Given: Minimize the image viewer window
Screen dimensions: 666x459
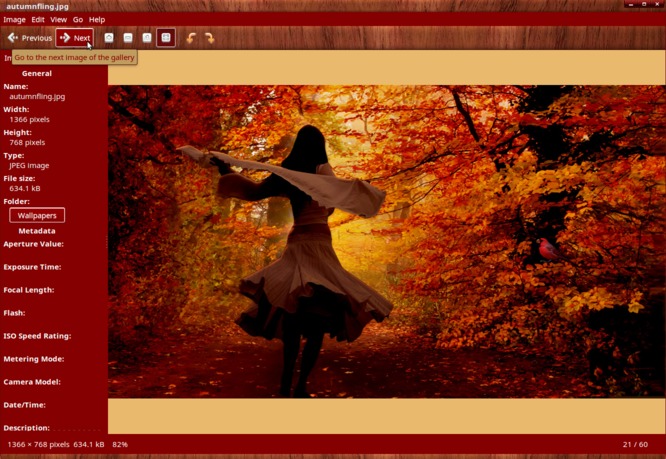Looking at the screenshot, I should coord(631,4).
